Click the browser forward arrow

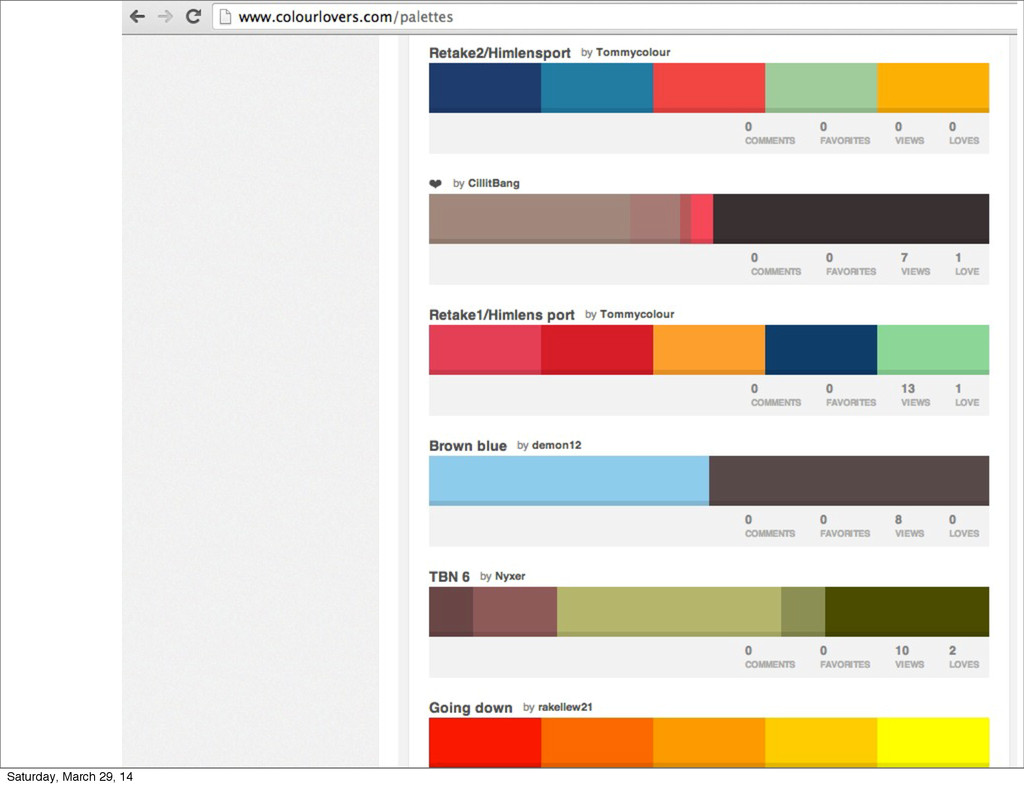(x=165, y=16)
